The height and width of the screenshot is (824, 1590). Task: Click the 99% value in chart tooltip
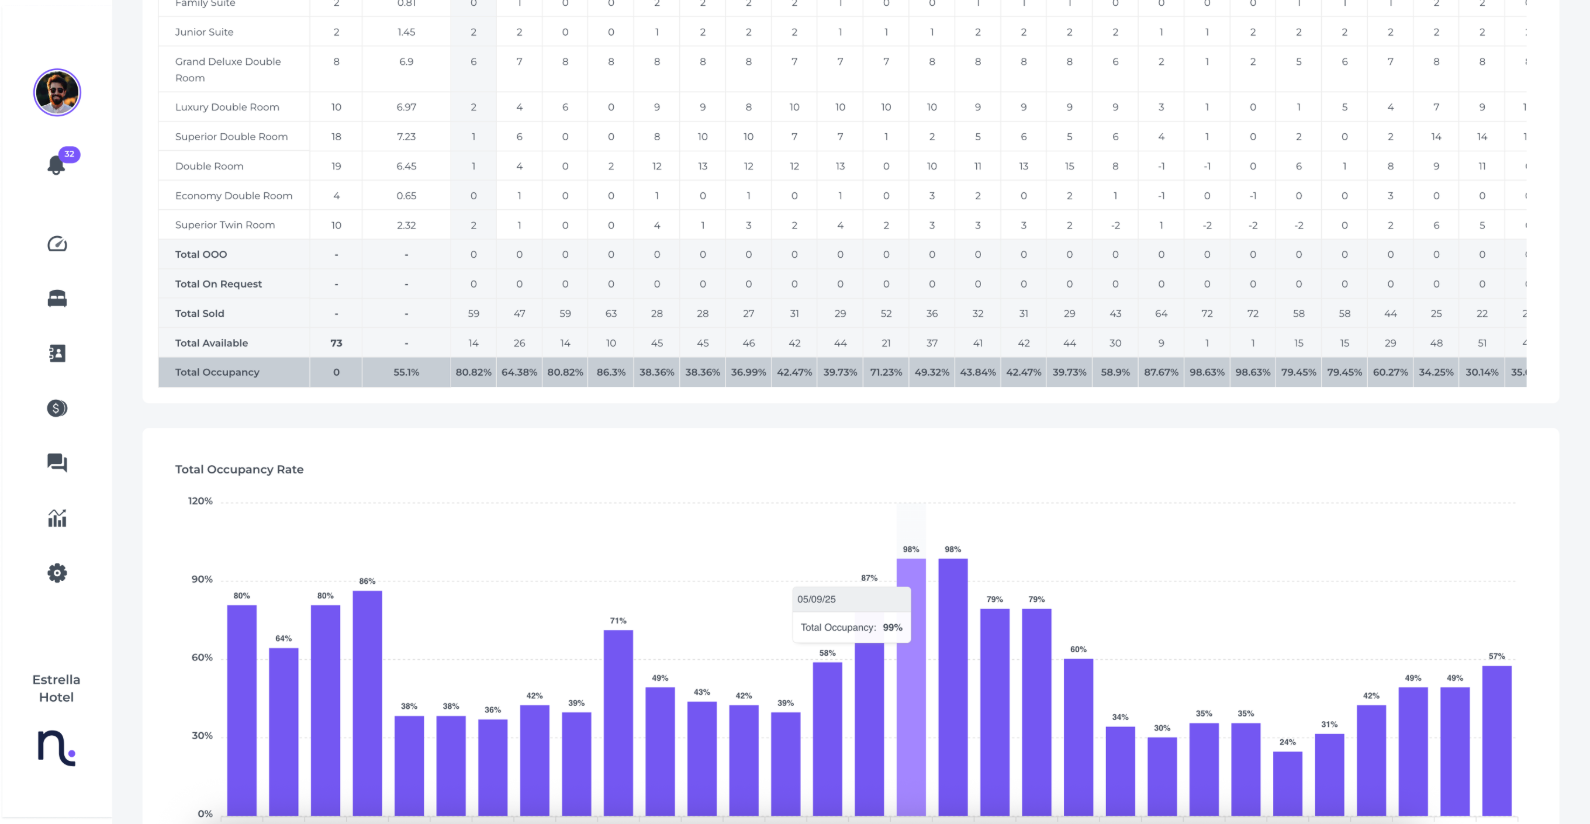[892, 628]
